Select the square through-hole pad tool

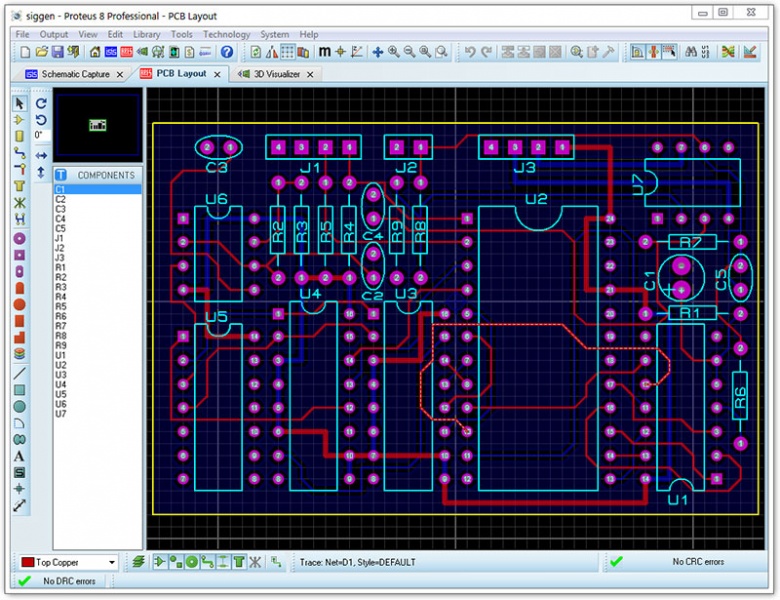(19, 255)
